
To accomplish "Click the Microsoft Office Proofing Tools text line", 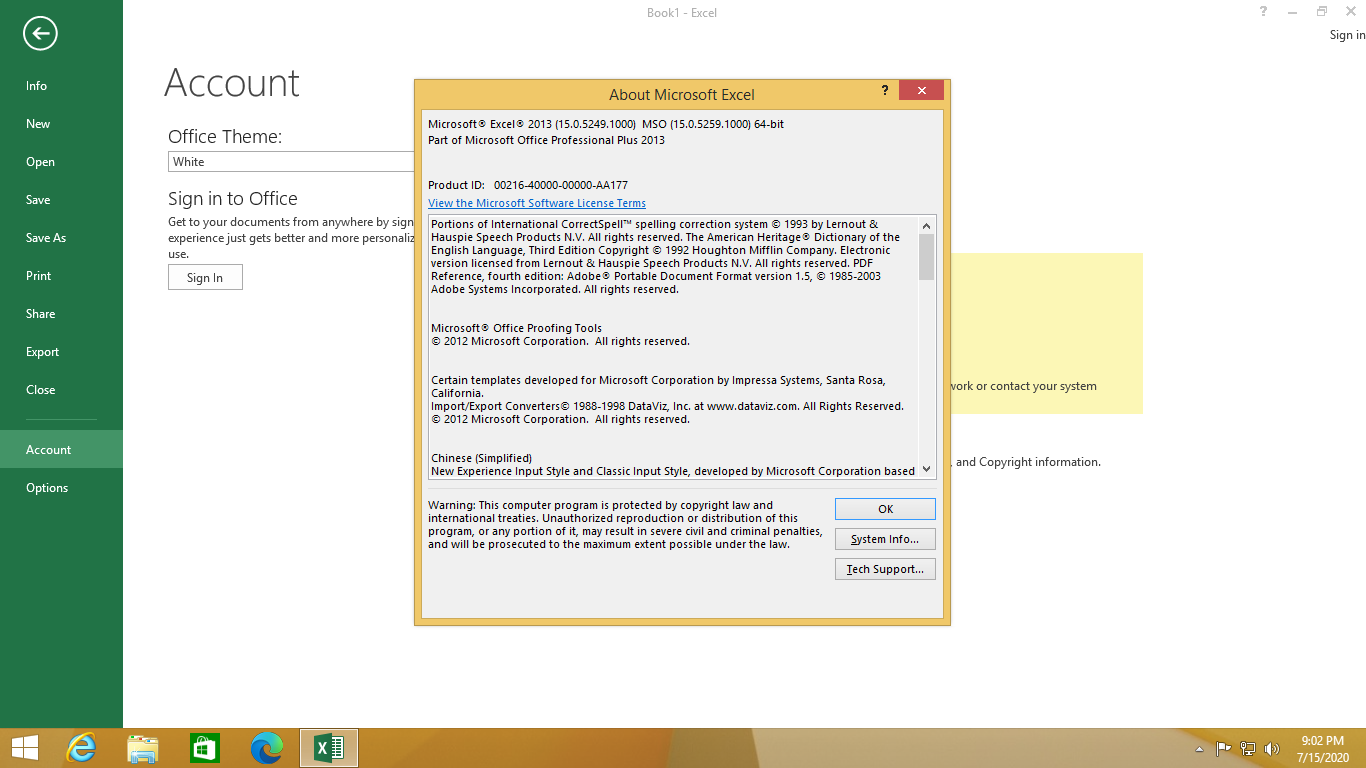I will (x=516, y=328).
